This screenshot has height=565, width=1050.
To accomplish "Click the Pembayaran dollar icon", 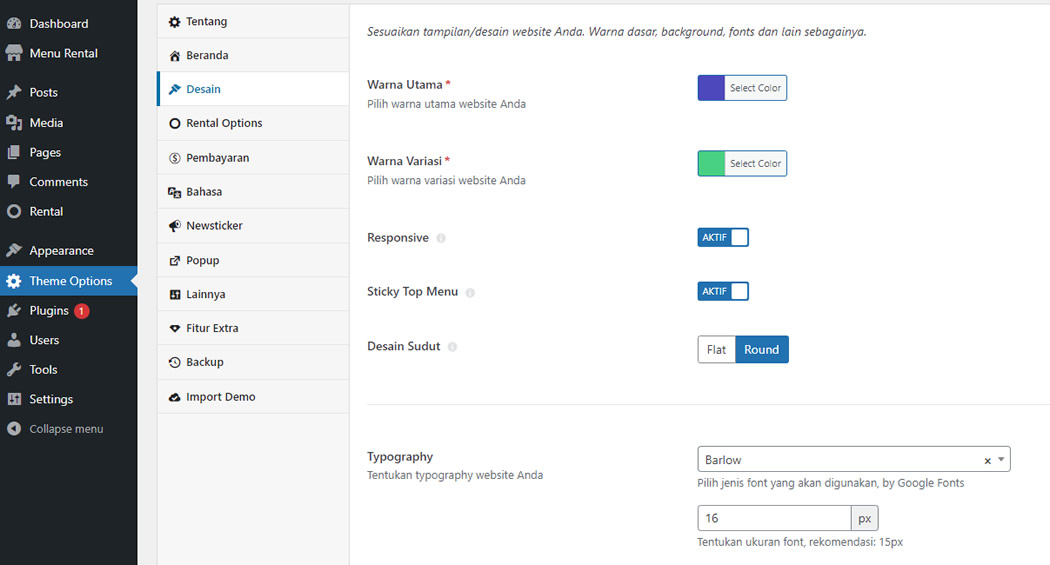I will click(175, 158).
